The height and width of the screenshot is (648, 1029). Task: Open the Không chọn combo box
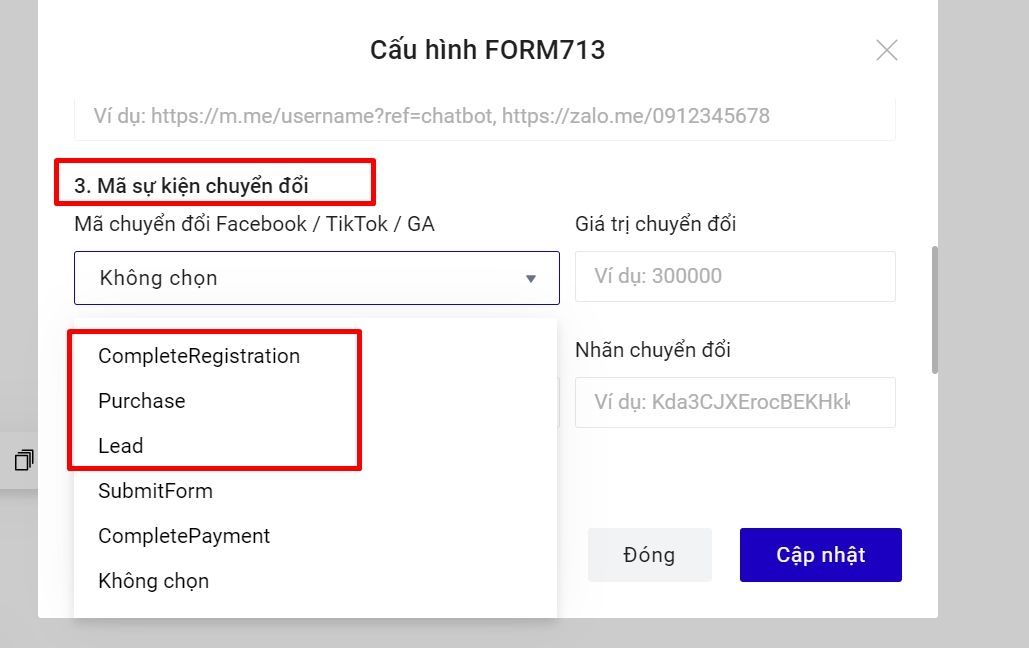coord(300,278)
